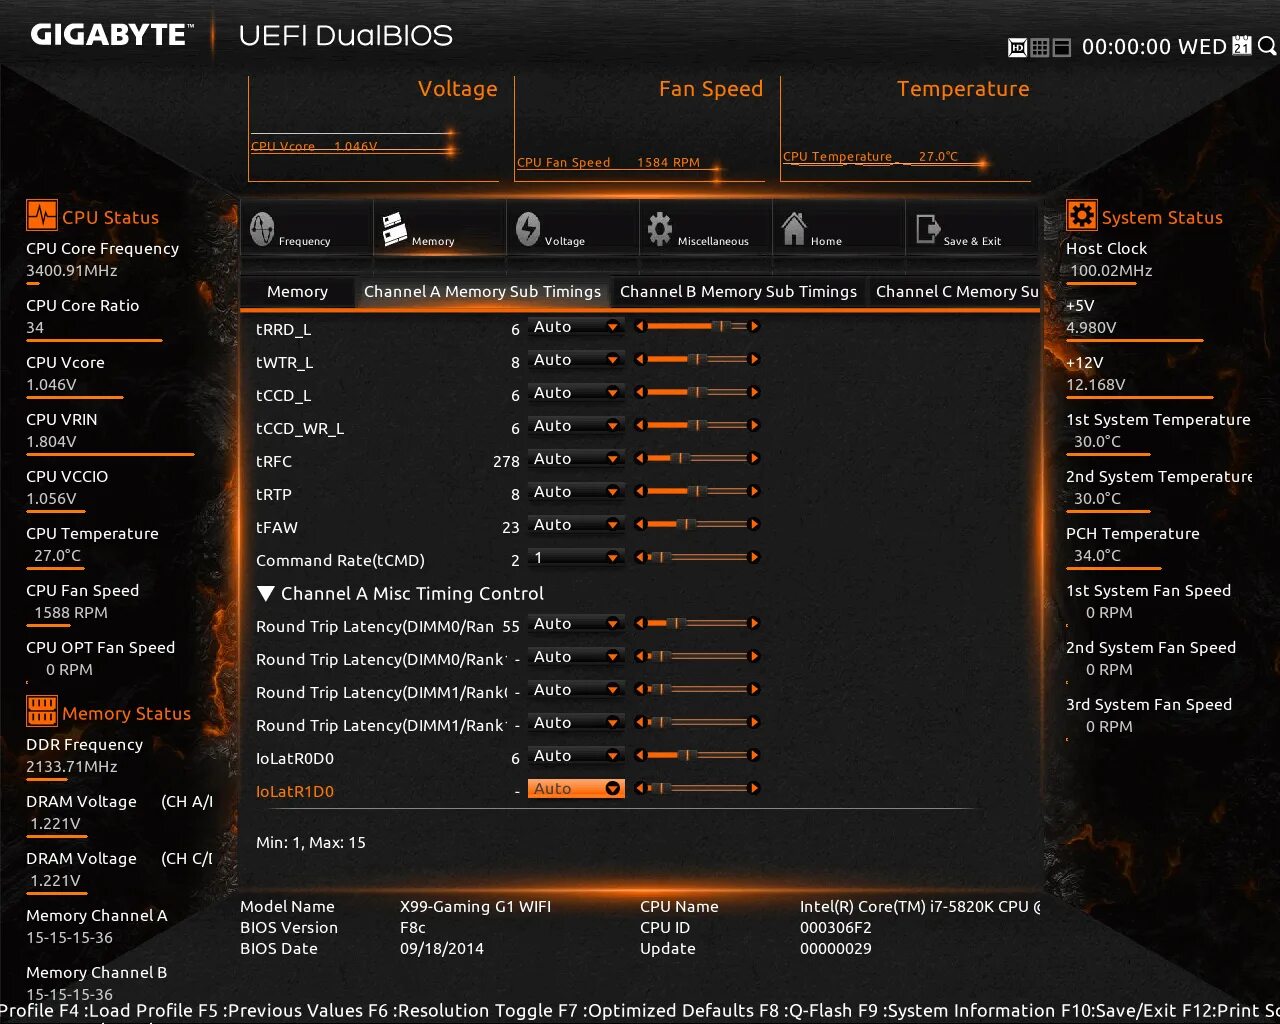The image size is (1280, 1024).
Task: Click the DDR Frequency 2133.71MHz value
Action: (72, 766)
